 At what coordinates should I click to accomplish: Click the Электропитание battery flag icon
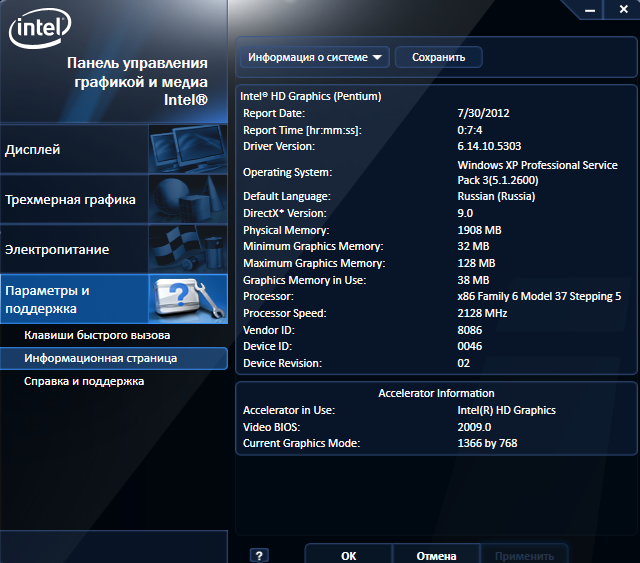[x=188, y=249]
